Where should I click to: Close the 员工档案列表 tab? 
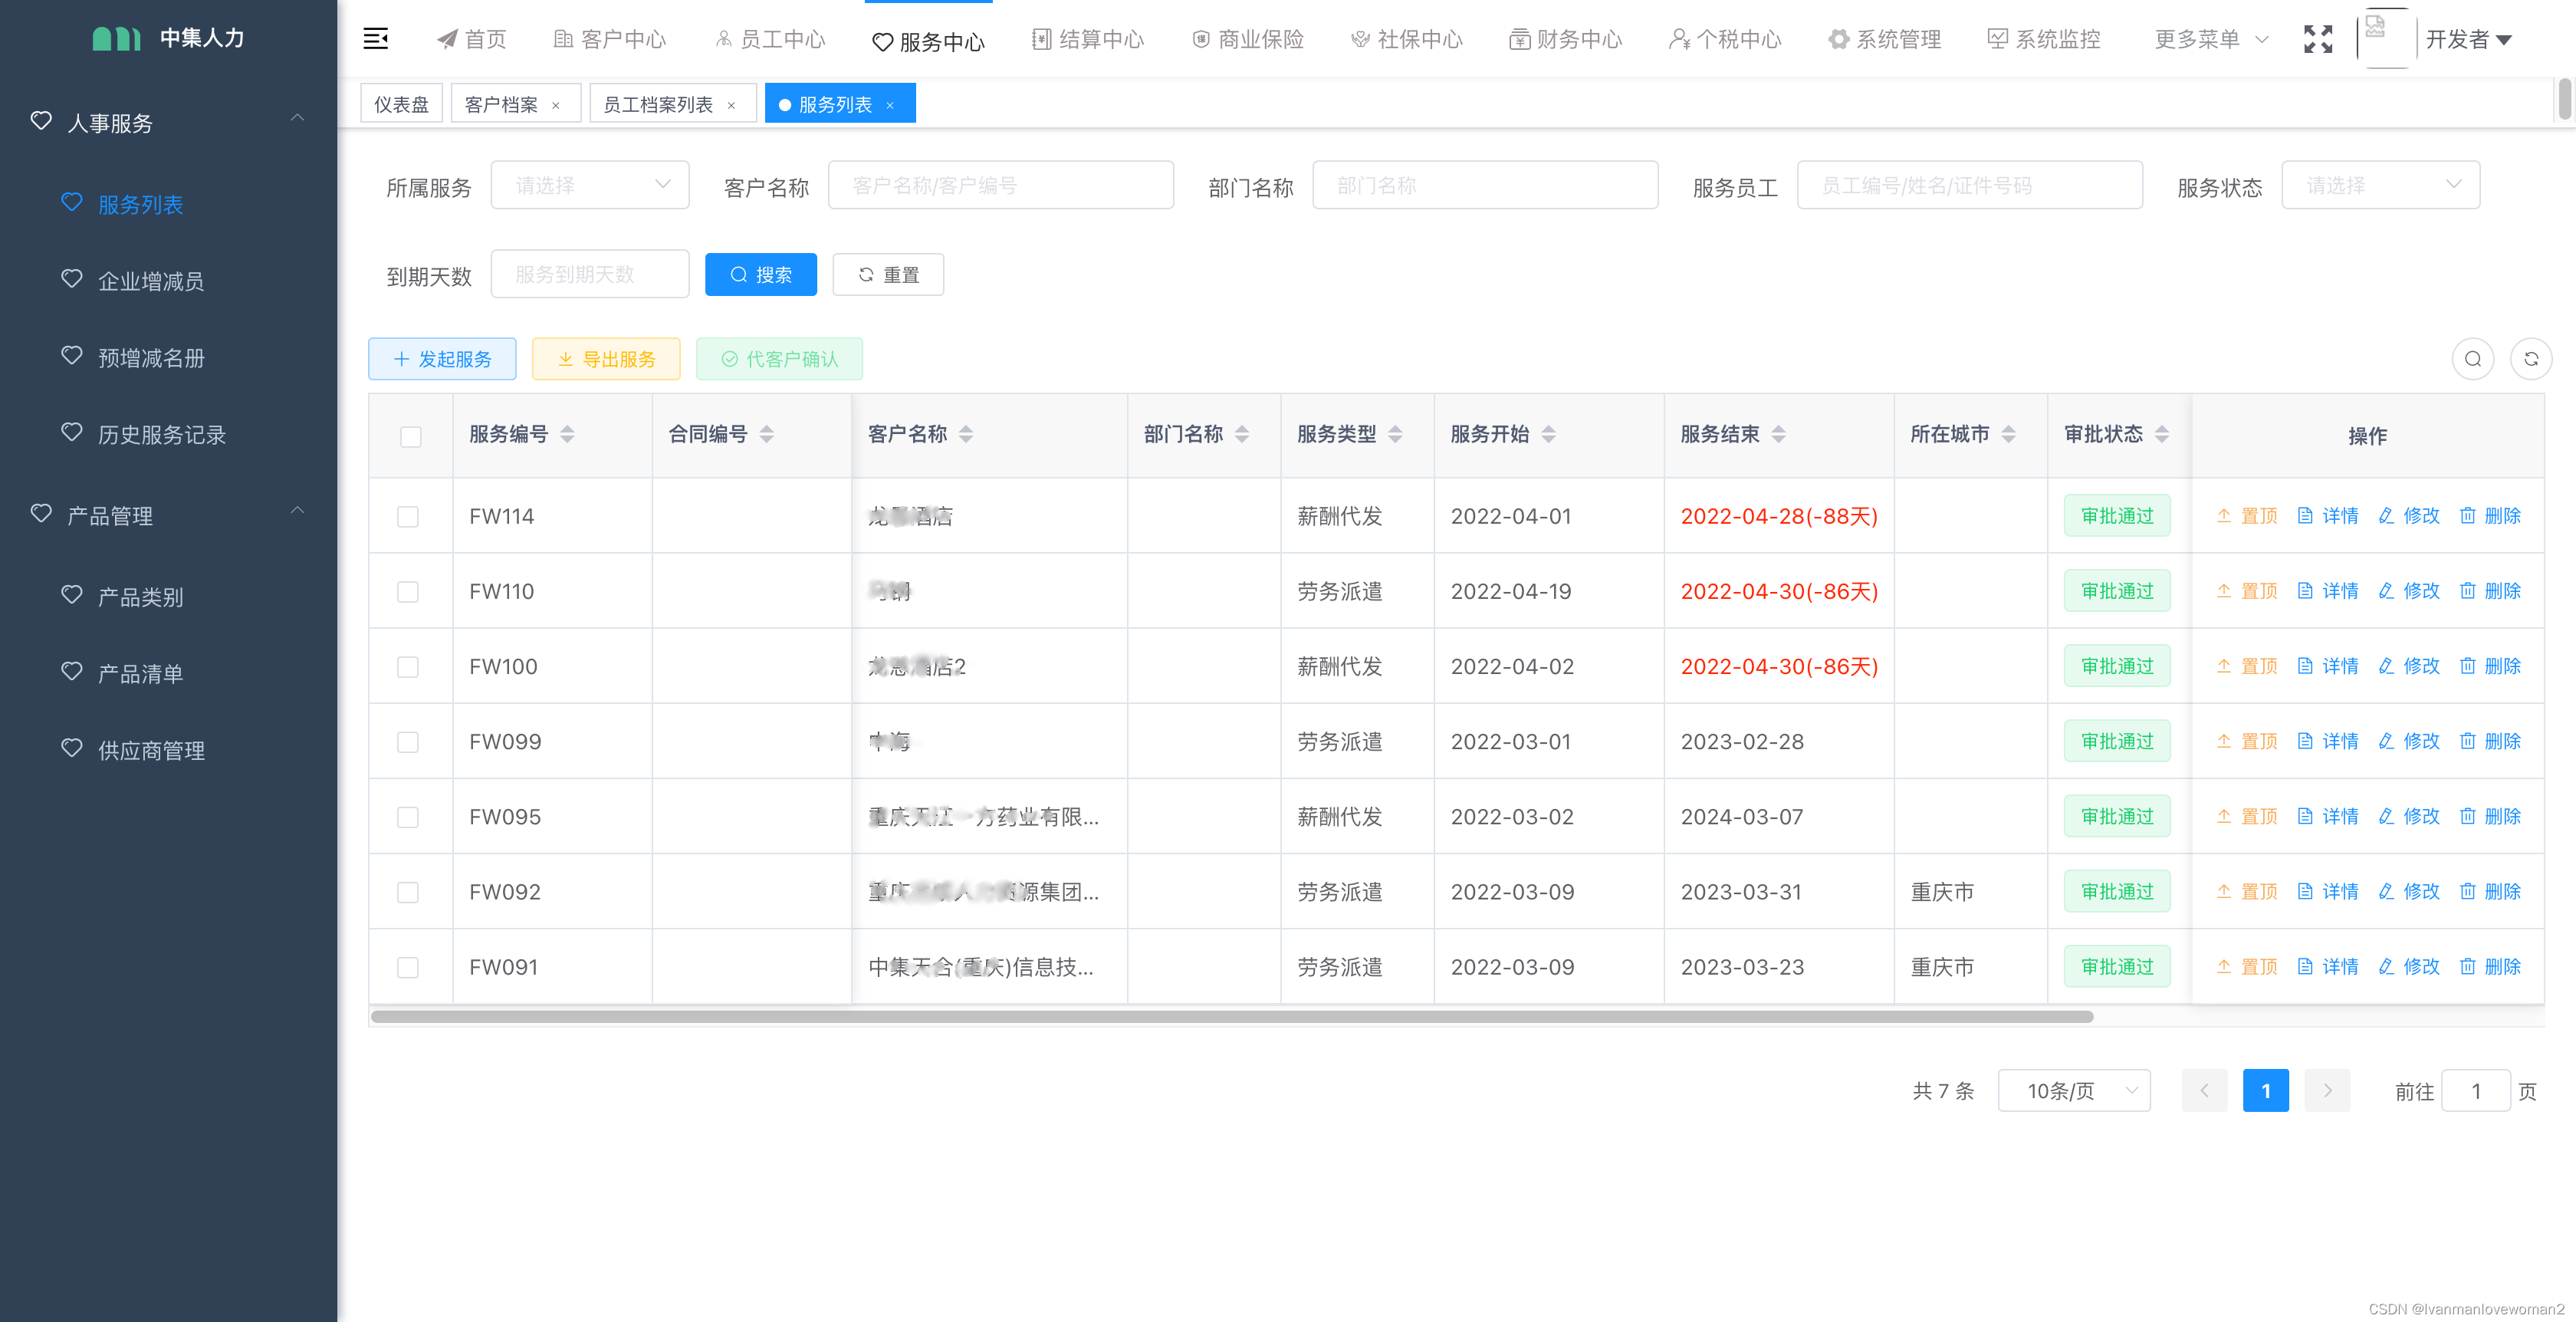pyautogui.click(x=731, y=105)
